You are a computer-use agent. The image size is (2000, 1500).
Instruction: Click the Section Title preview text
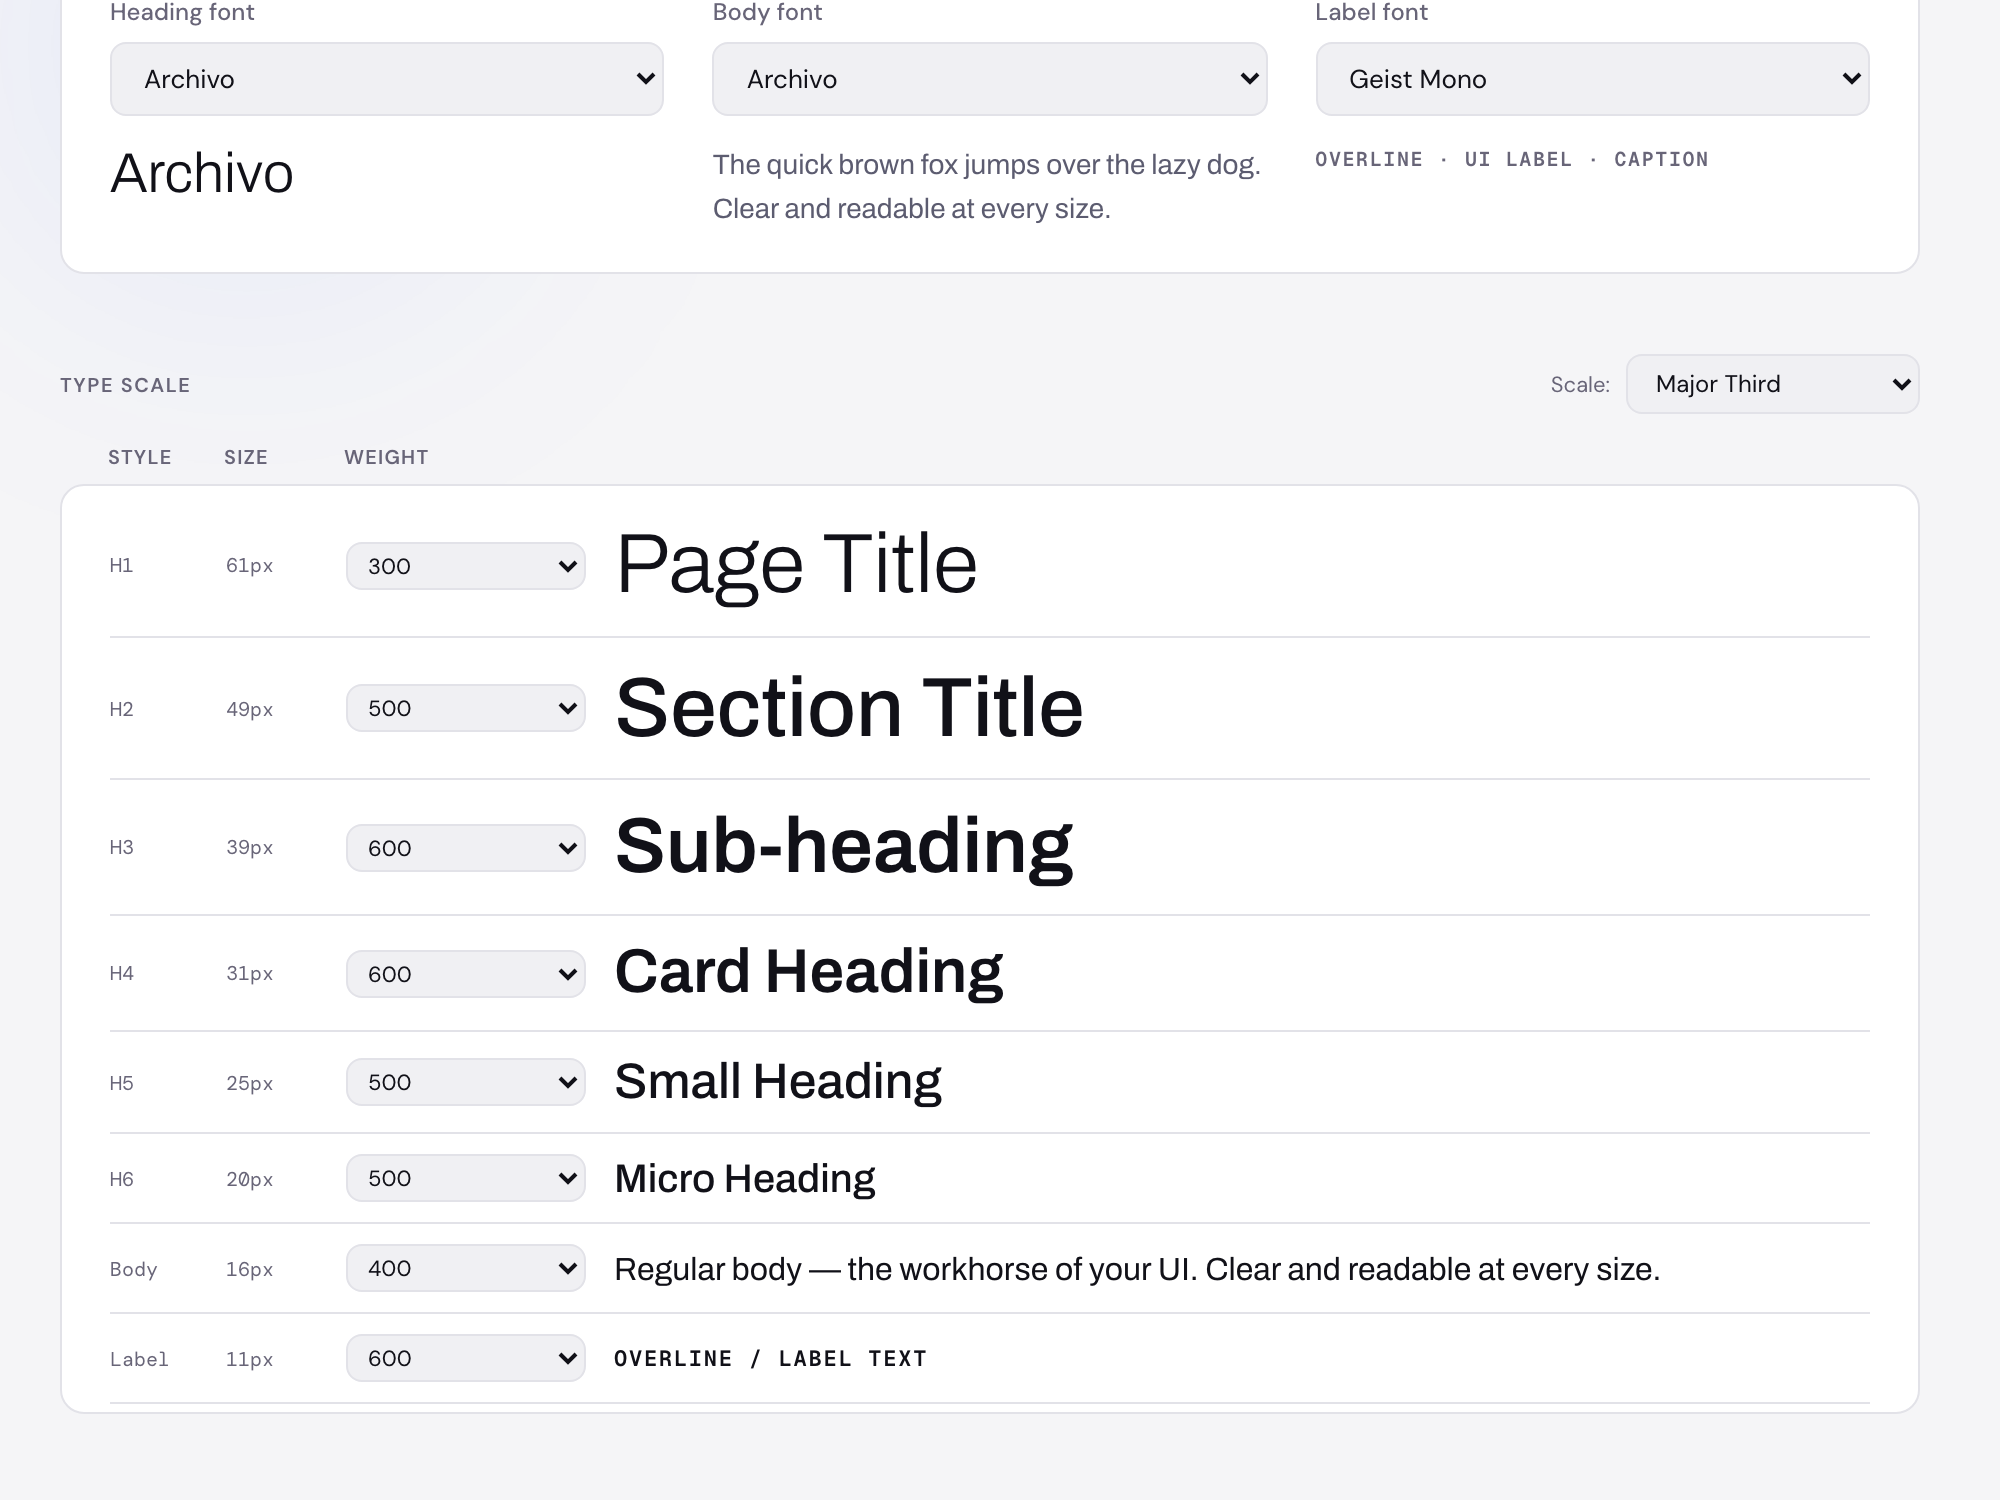click(x=849, y=708)
